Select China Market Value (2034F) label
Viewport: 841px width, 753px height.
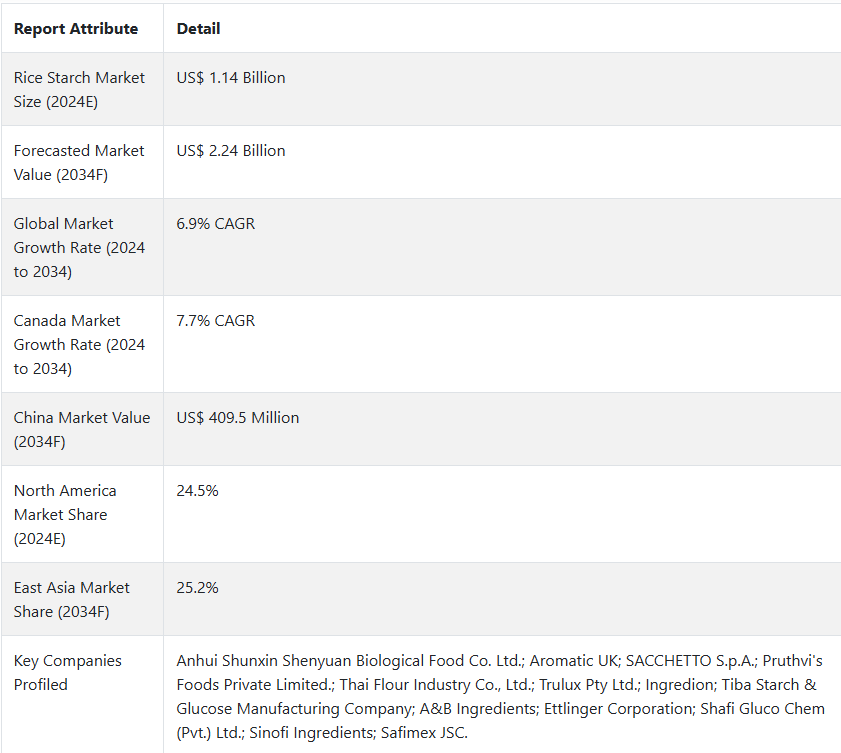(82, 430)
